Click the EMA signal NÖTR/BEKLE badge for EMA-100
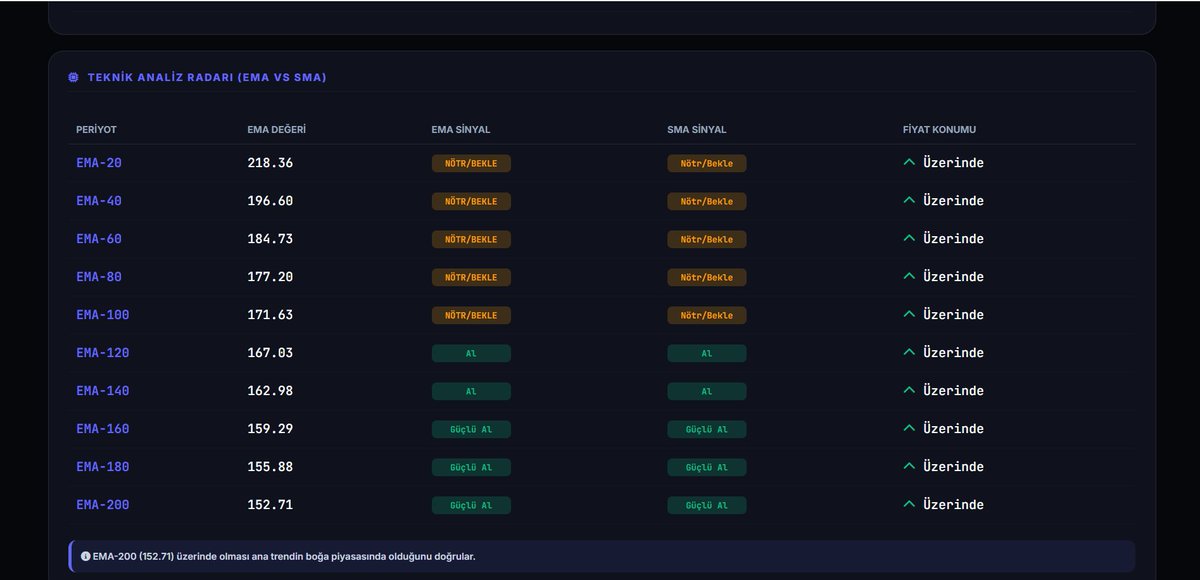 (471, 315)
